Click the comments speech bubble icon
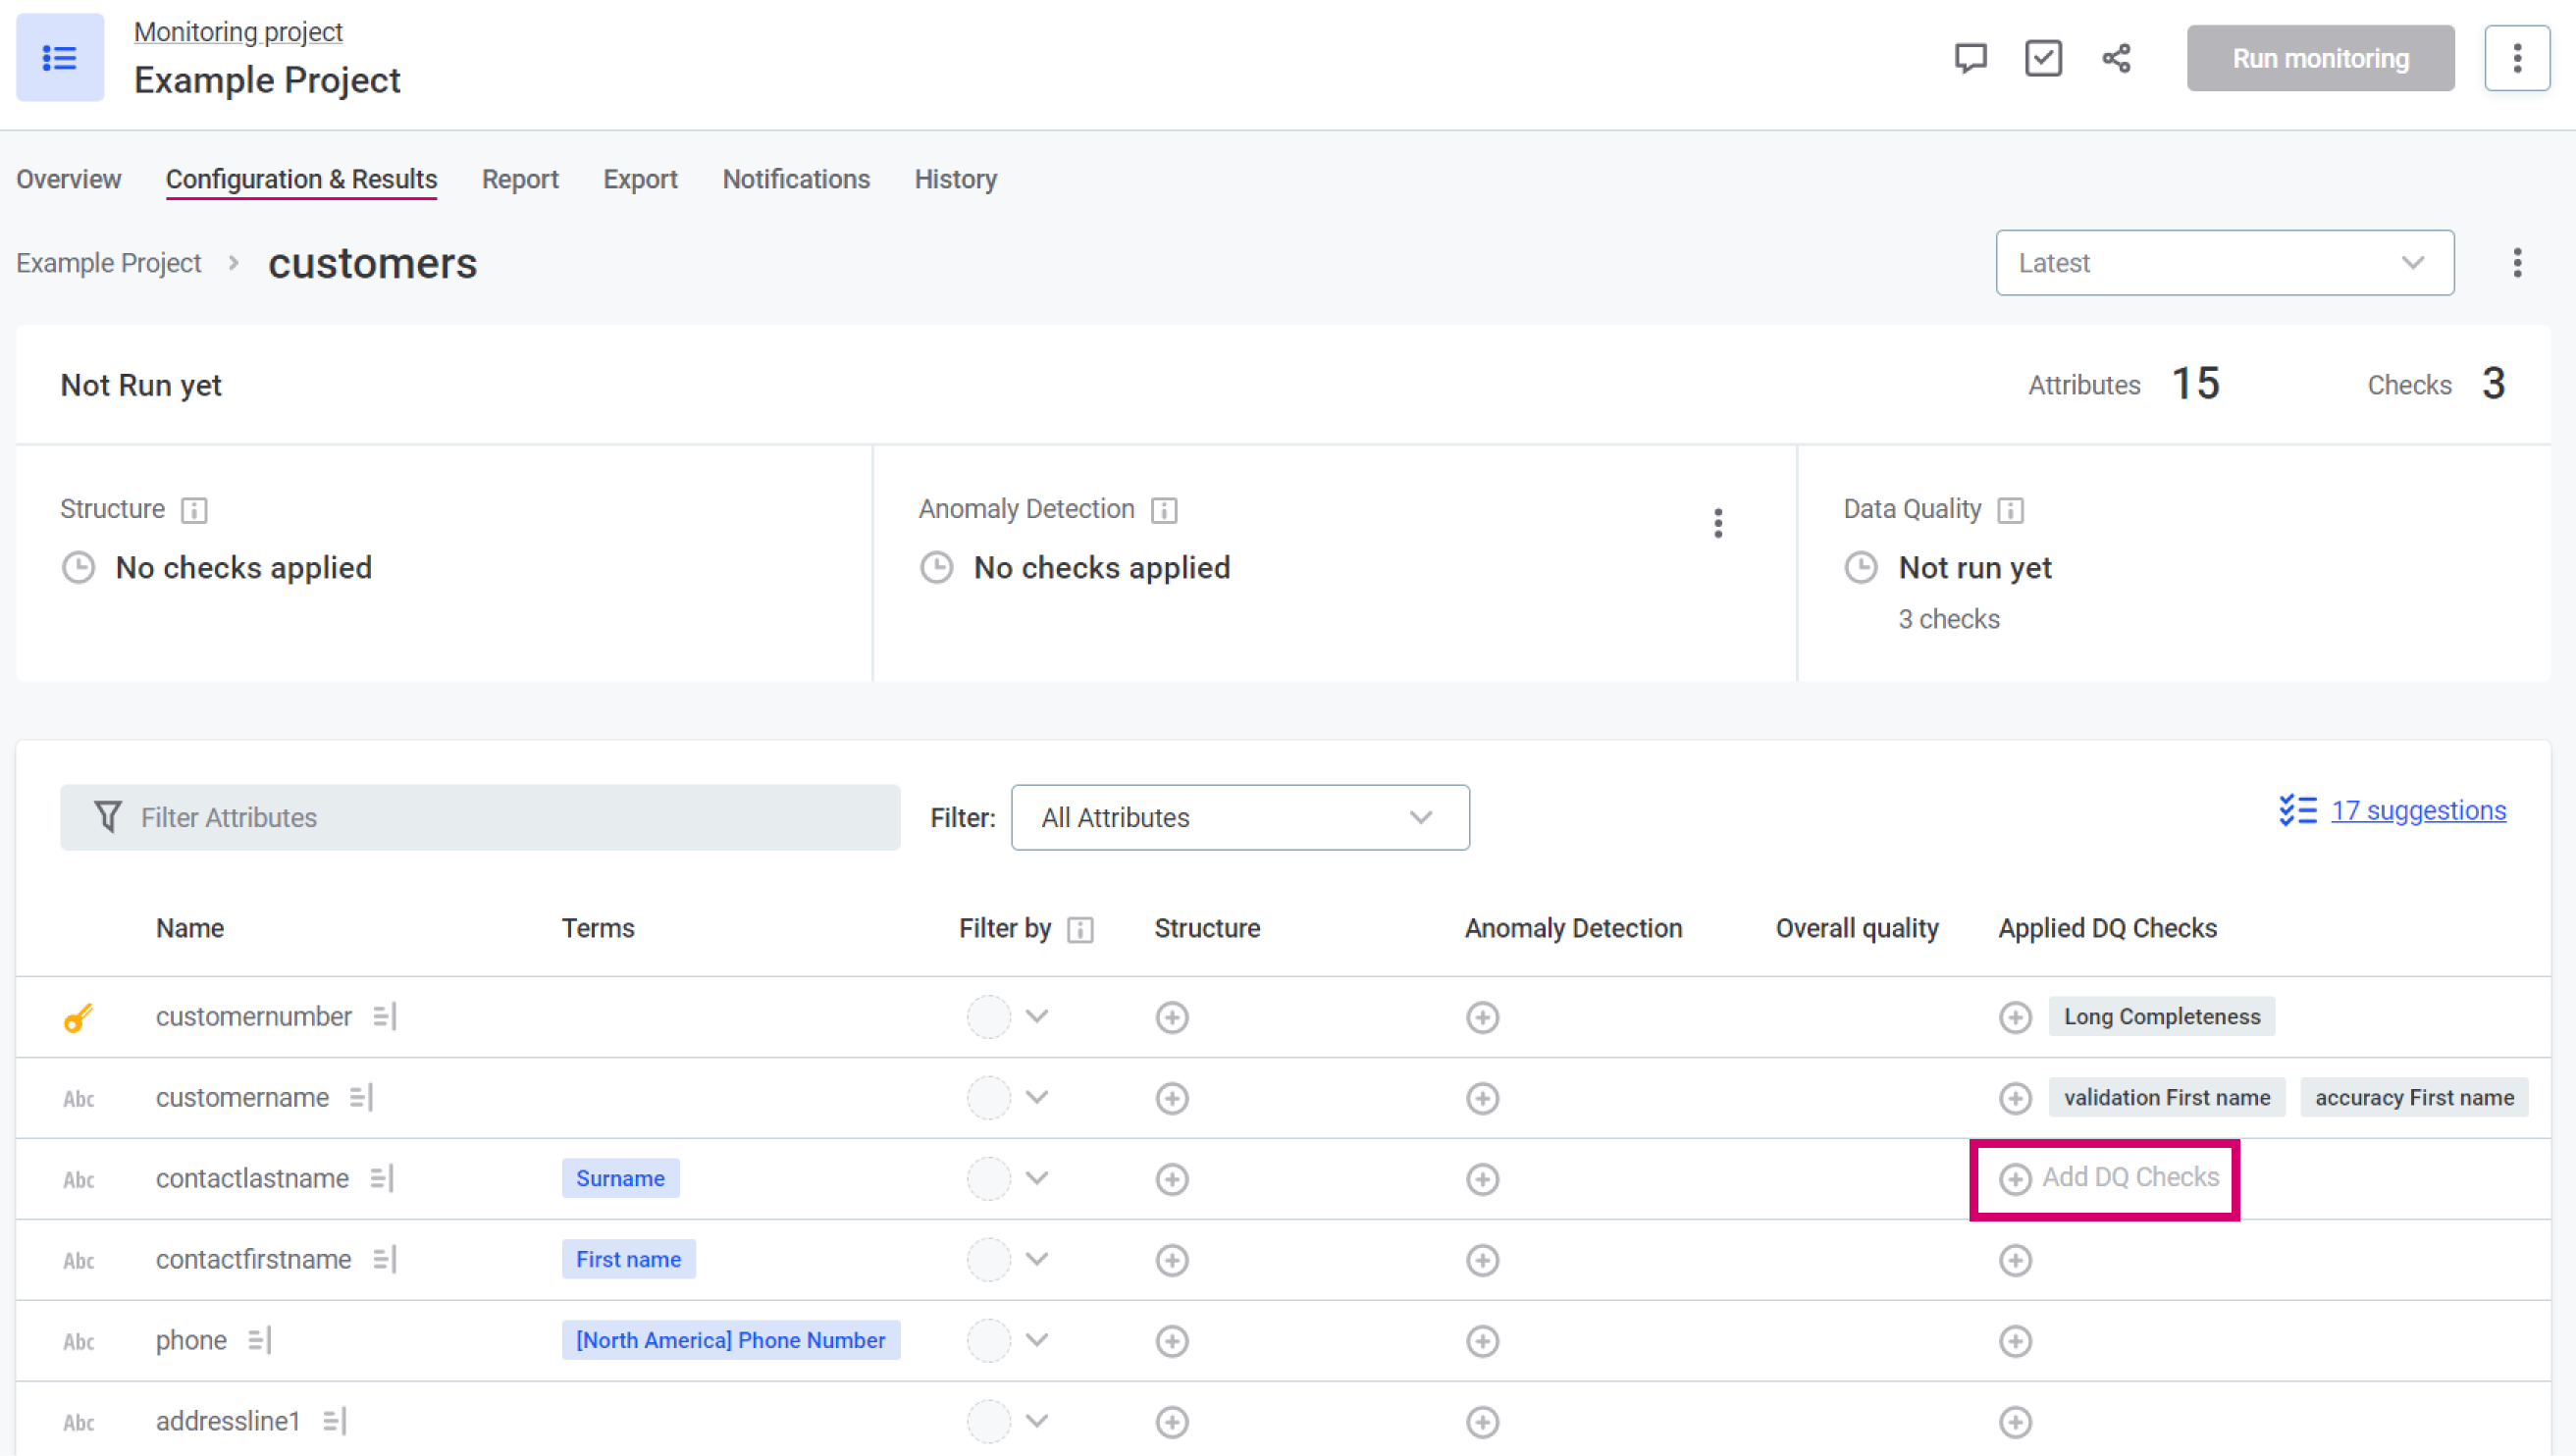The height and width of the screenshot is (1456, 2576). pos(1970,58)
